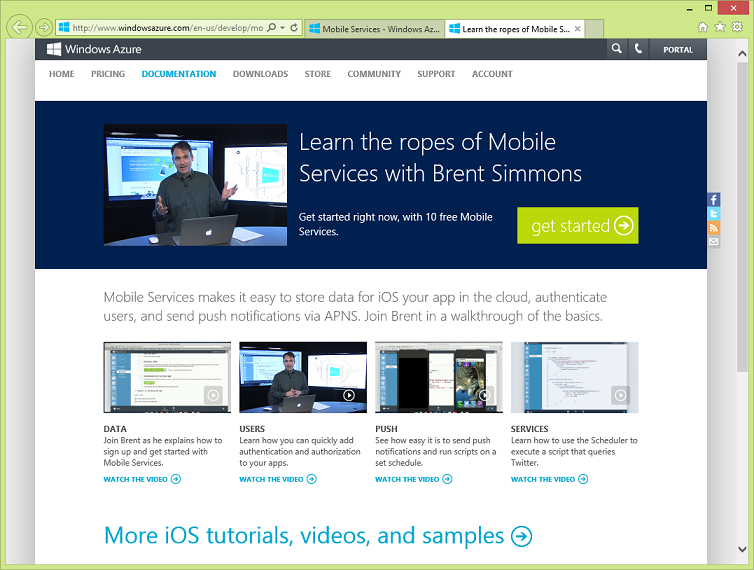The image size is (754, 570).
Task: Click the scrollbar down arrow
Action: coord(742,549)
